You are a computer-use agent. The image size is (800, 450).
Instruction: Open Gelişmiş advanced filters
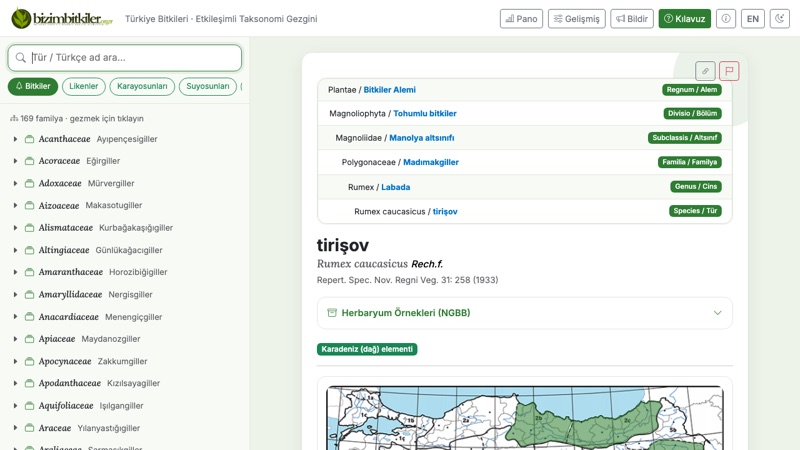point(577,19)
